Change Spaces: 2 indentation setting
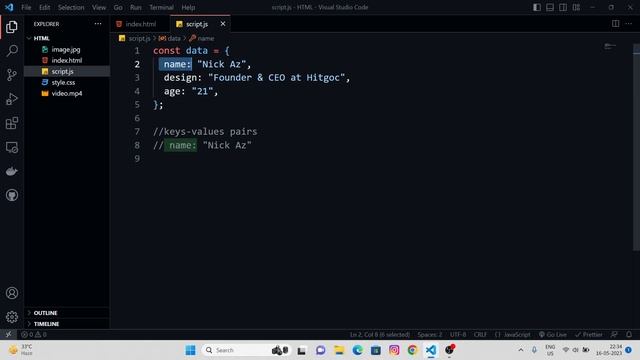This screenshot has width=640, height=360. click(429, 334)
